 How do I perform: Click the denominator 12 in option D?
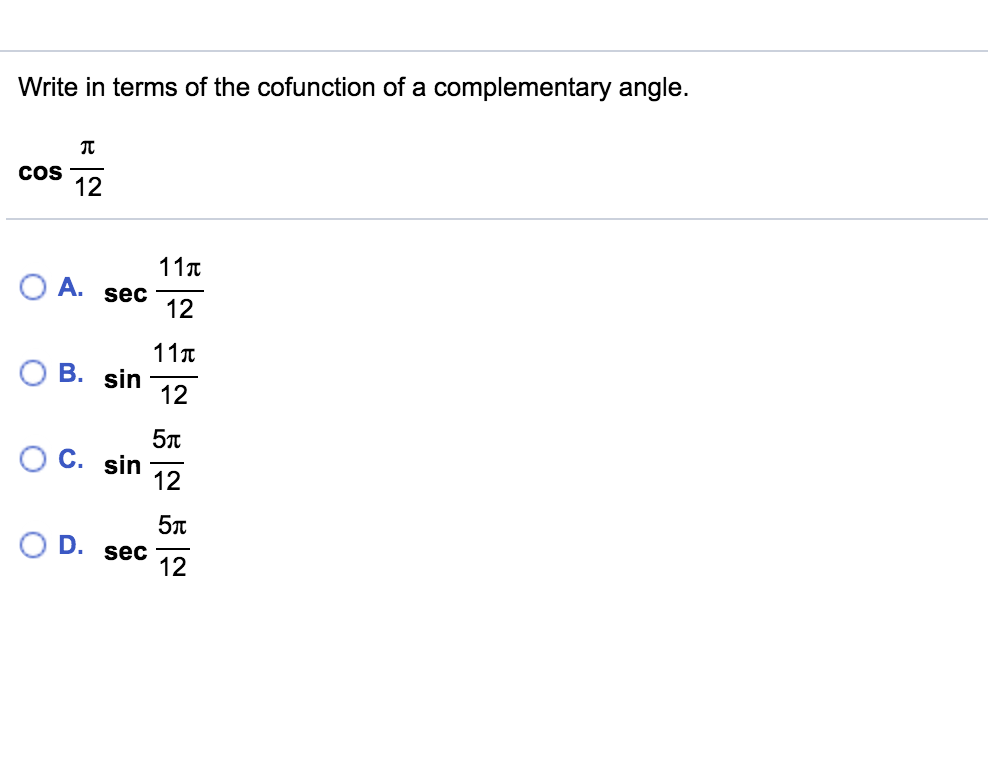(x=172, y=566)
